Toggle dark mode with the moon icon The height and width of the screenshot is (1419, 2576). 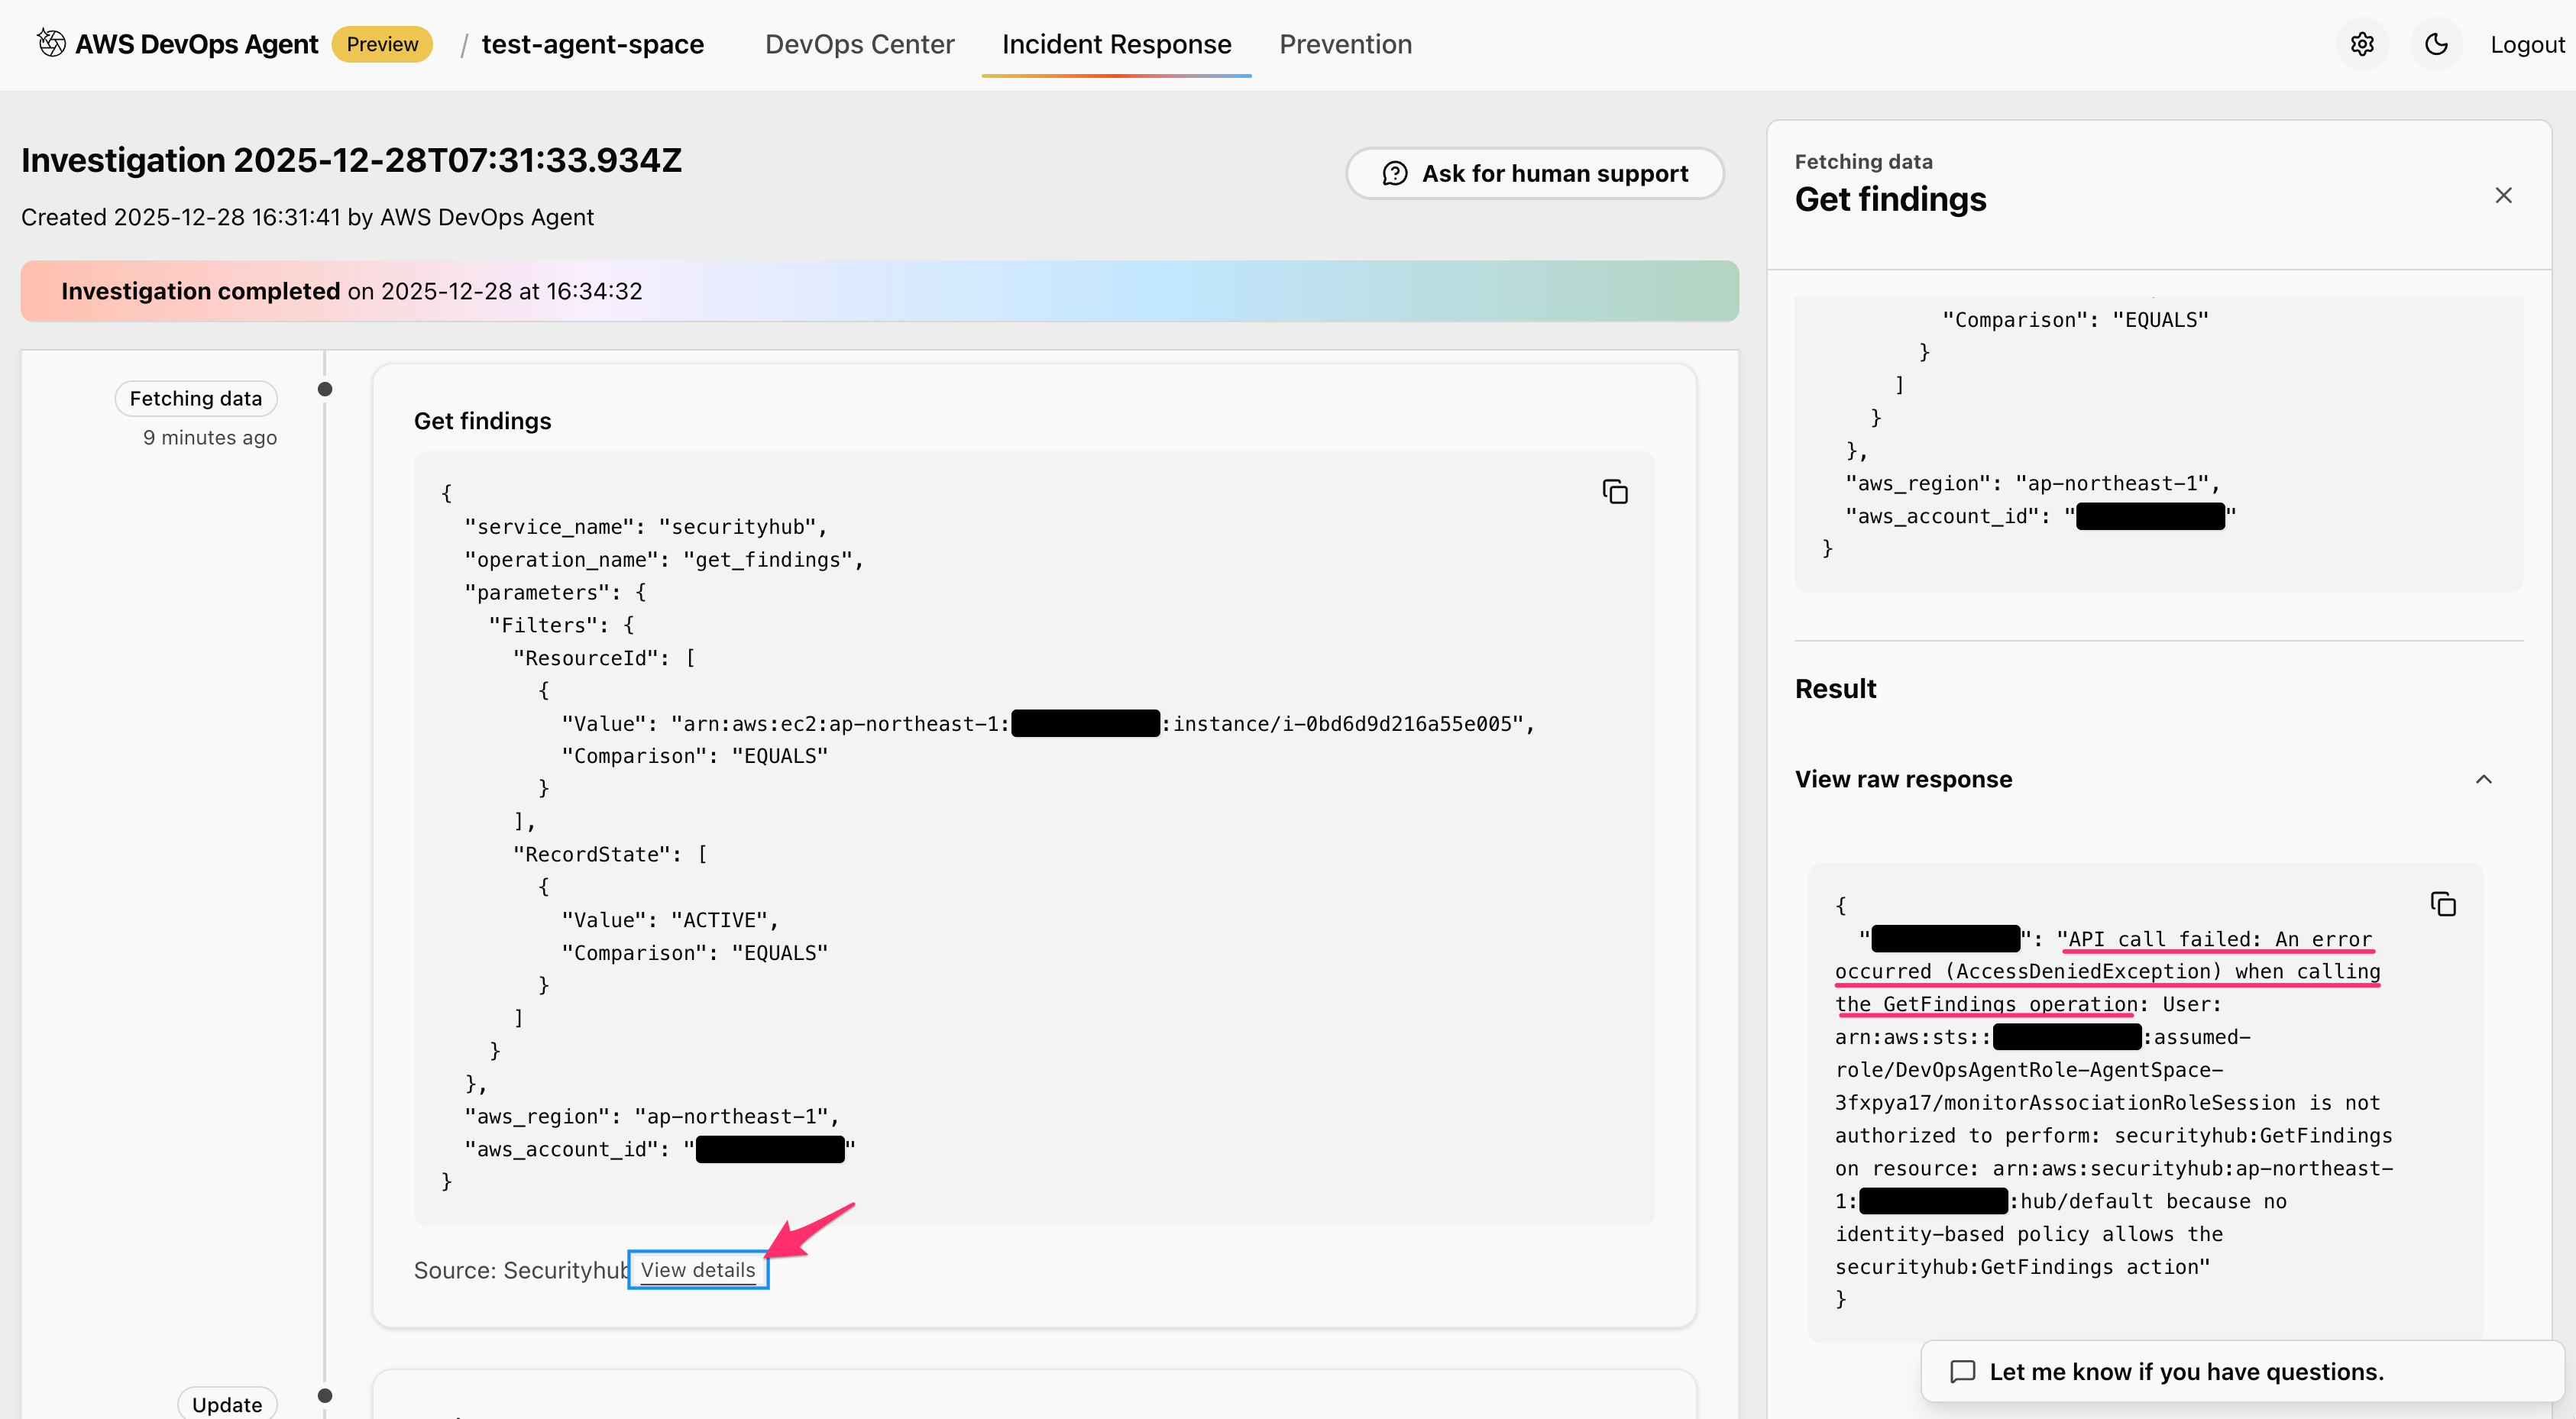tap(2435, 43)
